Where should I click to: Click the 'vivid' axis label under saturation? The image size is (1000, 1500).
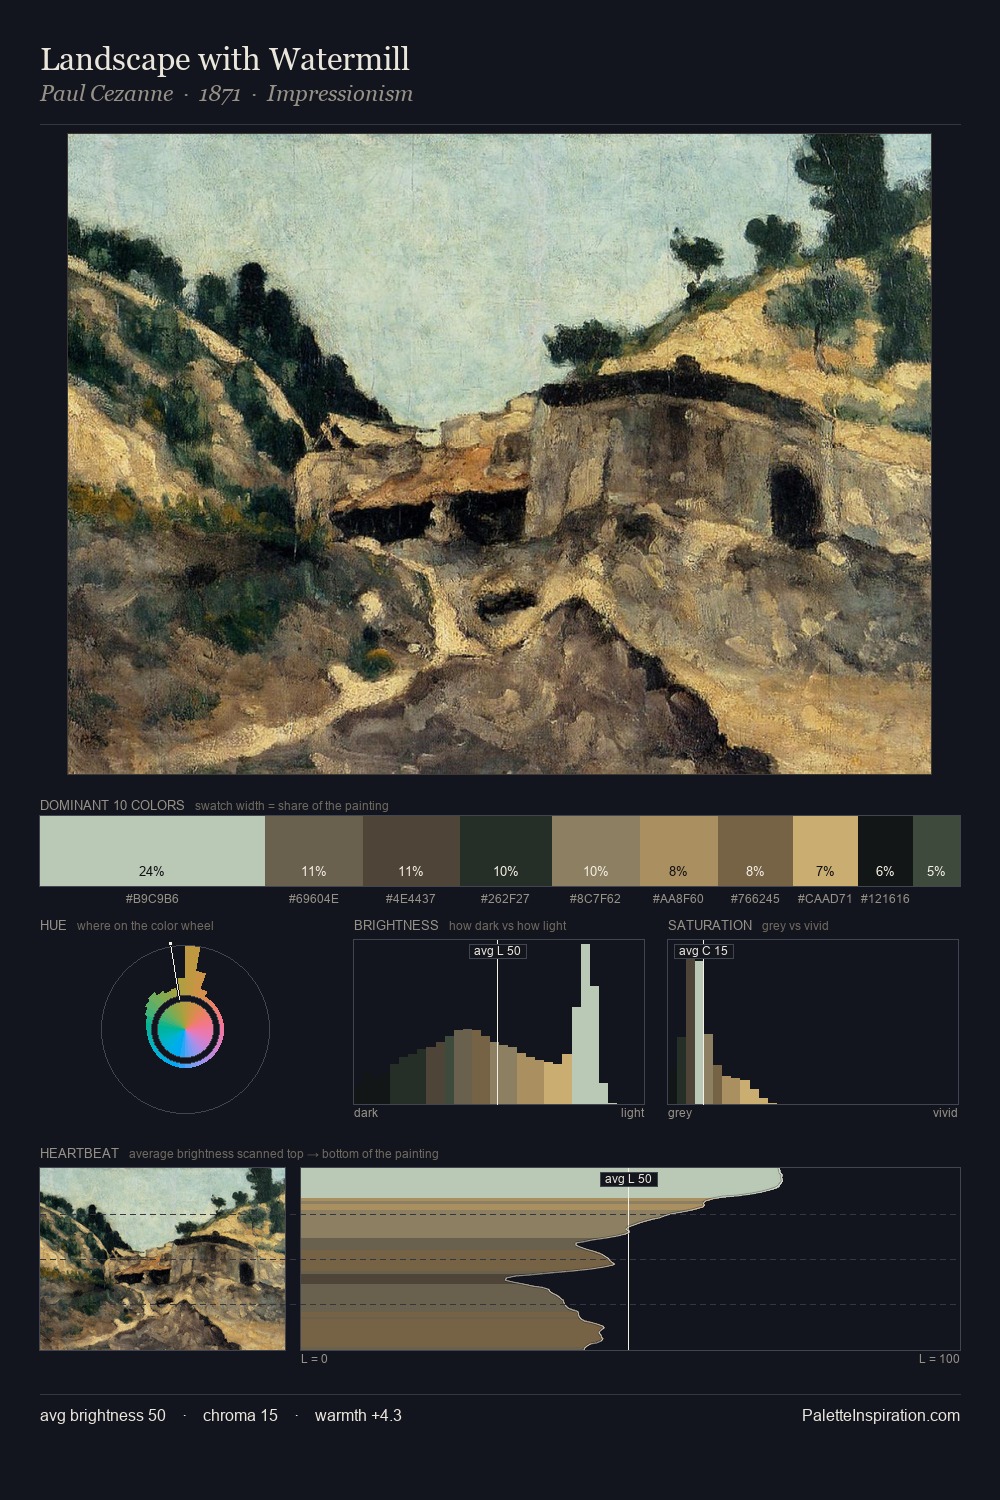point(945,1113)
